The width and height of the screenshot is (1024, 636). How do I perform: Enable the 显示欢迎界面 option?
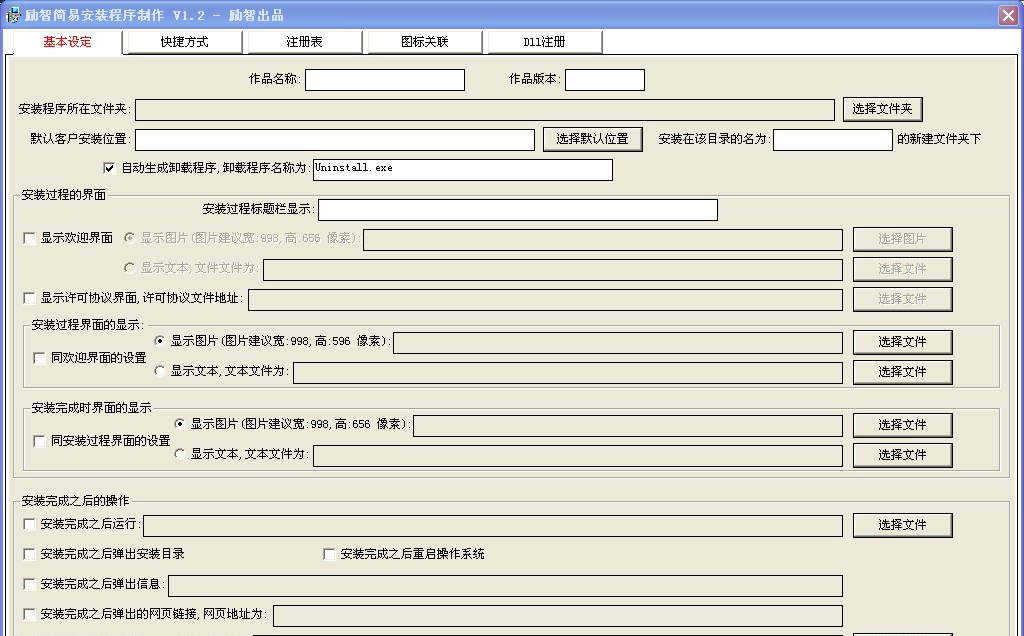point(29,240)
